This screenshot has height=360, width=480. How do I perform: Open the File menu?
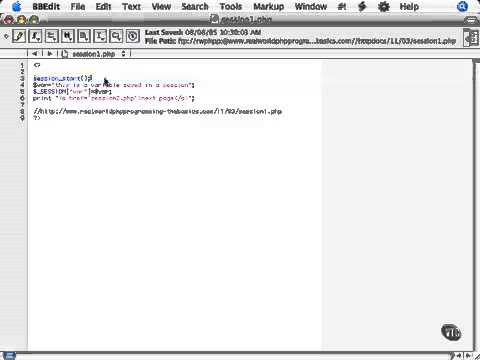tap(78, 6)
